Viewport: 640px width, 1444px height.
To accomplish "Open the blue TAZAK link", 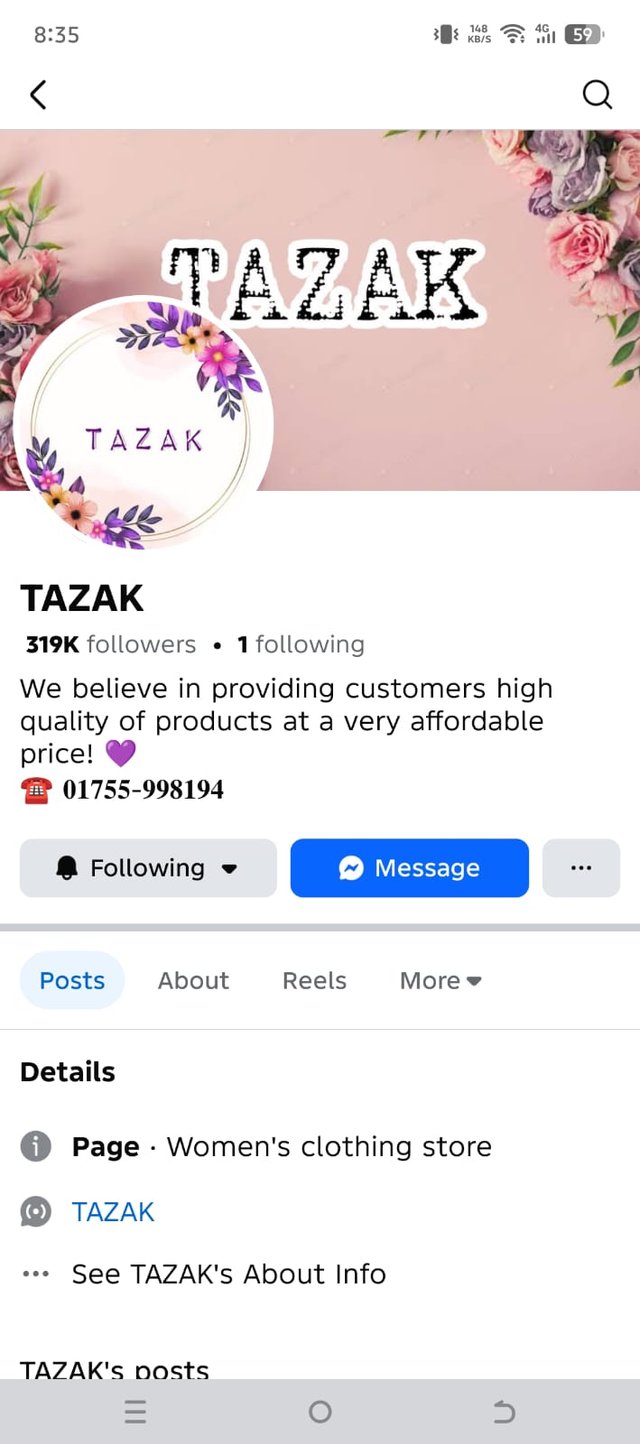I will (113, 1212).
